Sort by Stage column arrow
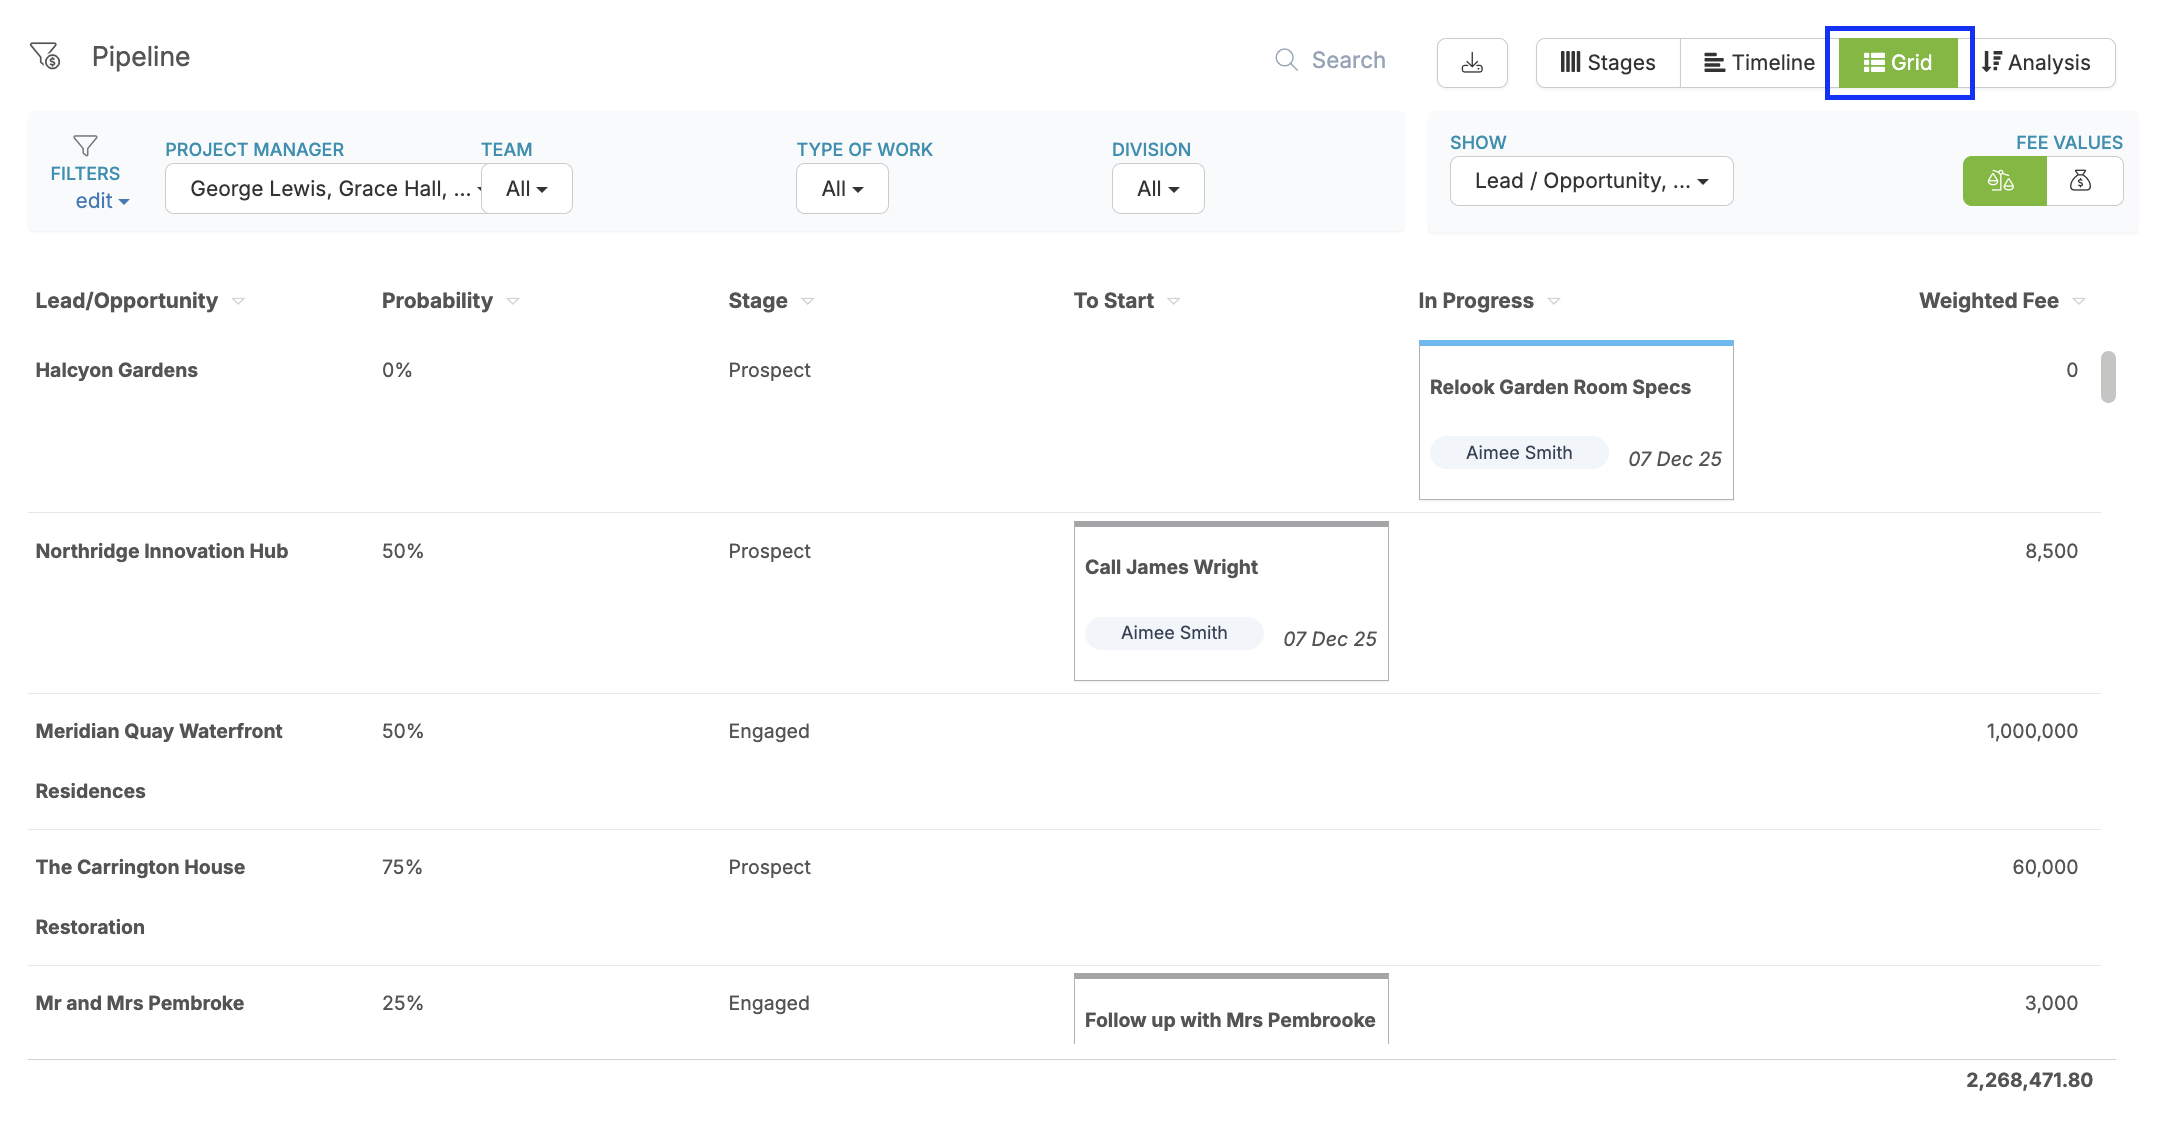This screenshot has width=2162, height=1144. [x=808, y=301]
